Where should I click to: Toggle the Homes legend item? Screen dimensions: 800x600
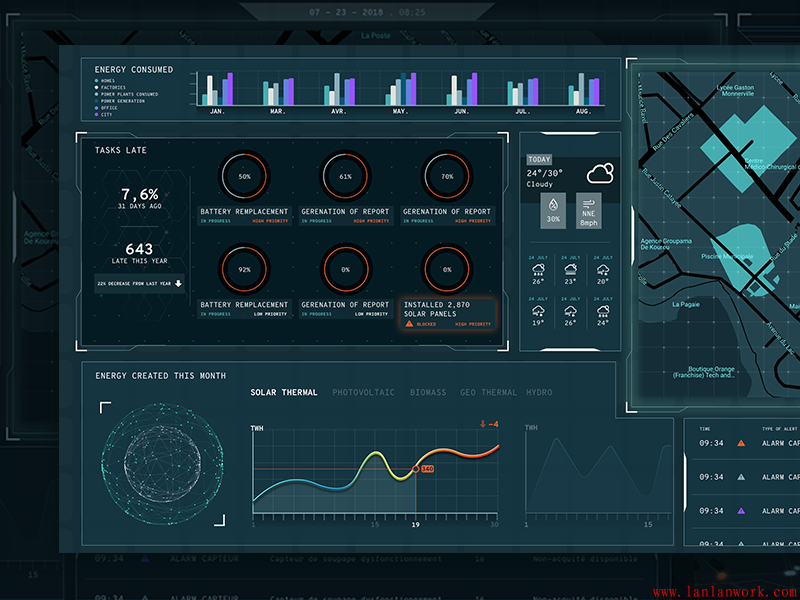(x=97, y=81)
